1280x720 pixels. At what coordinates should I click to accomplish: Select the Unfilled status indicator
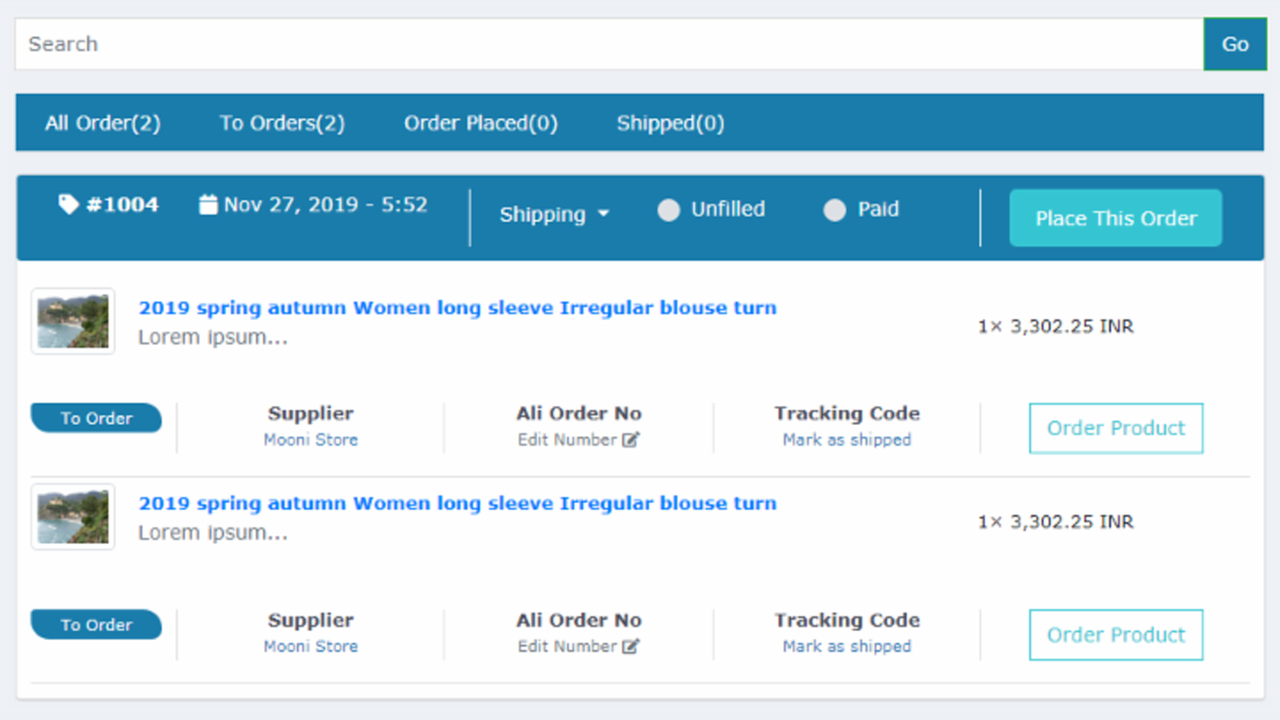668,210
